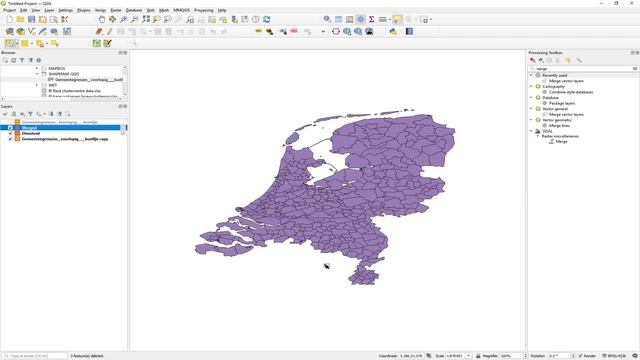The height and width of the screenshot is (360, 640).
Task: Click the Zoom Out magnifier tool
Action: [134, 19]
